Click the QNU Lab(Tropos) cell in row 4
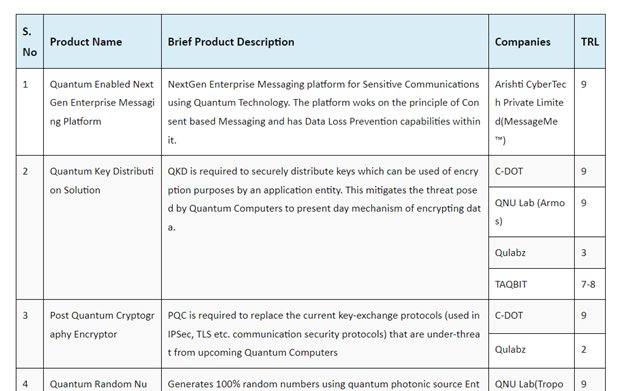The width and height of the screenshot is (624, 391). pos(531,380)
